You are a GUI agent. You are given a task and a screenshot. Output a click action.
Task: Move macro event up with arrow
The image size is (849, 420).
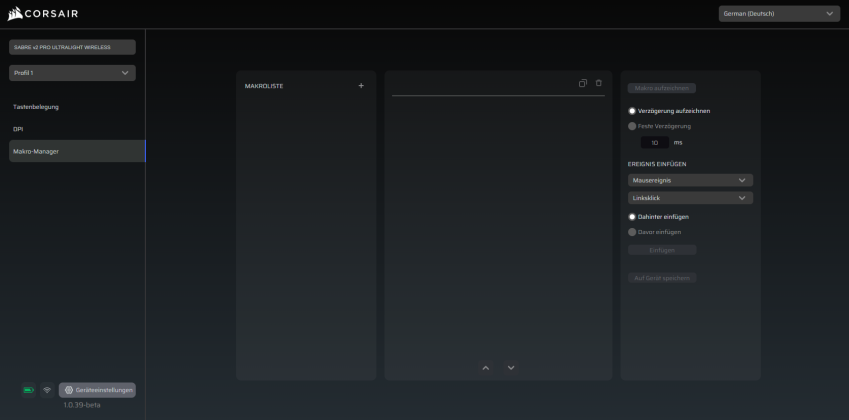pyautogui.click(x=486, y=368)
